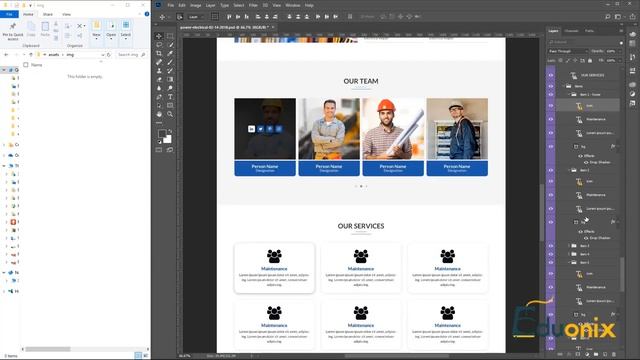Expand the Item 4 group
640x360 pixels.
click(x=569, y=254)
